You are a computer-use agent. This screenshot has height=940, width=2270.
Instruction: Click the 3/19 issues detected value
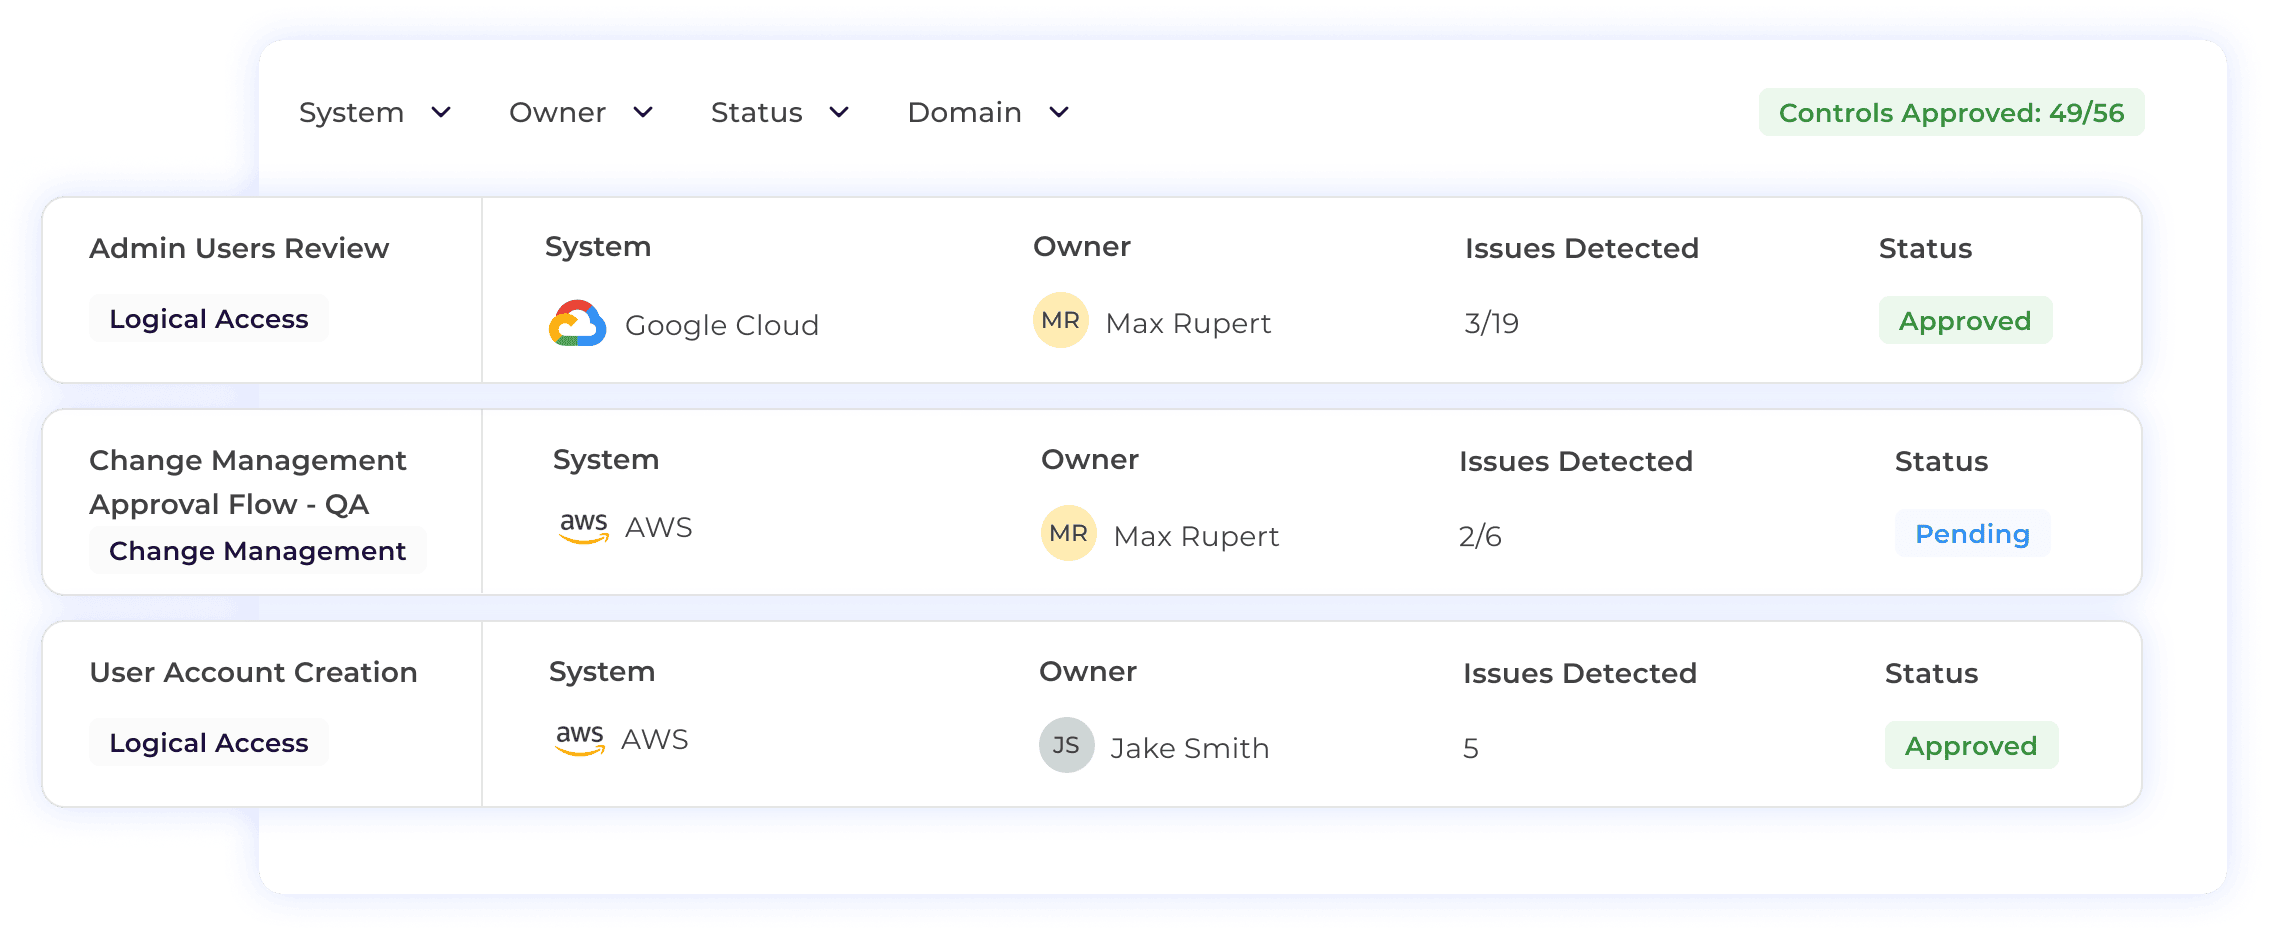(x=1492, y=323)
